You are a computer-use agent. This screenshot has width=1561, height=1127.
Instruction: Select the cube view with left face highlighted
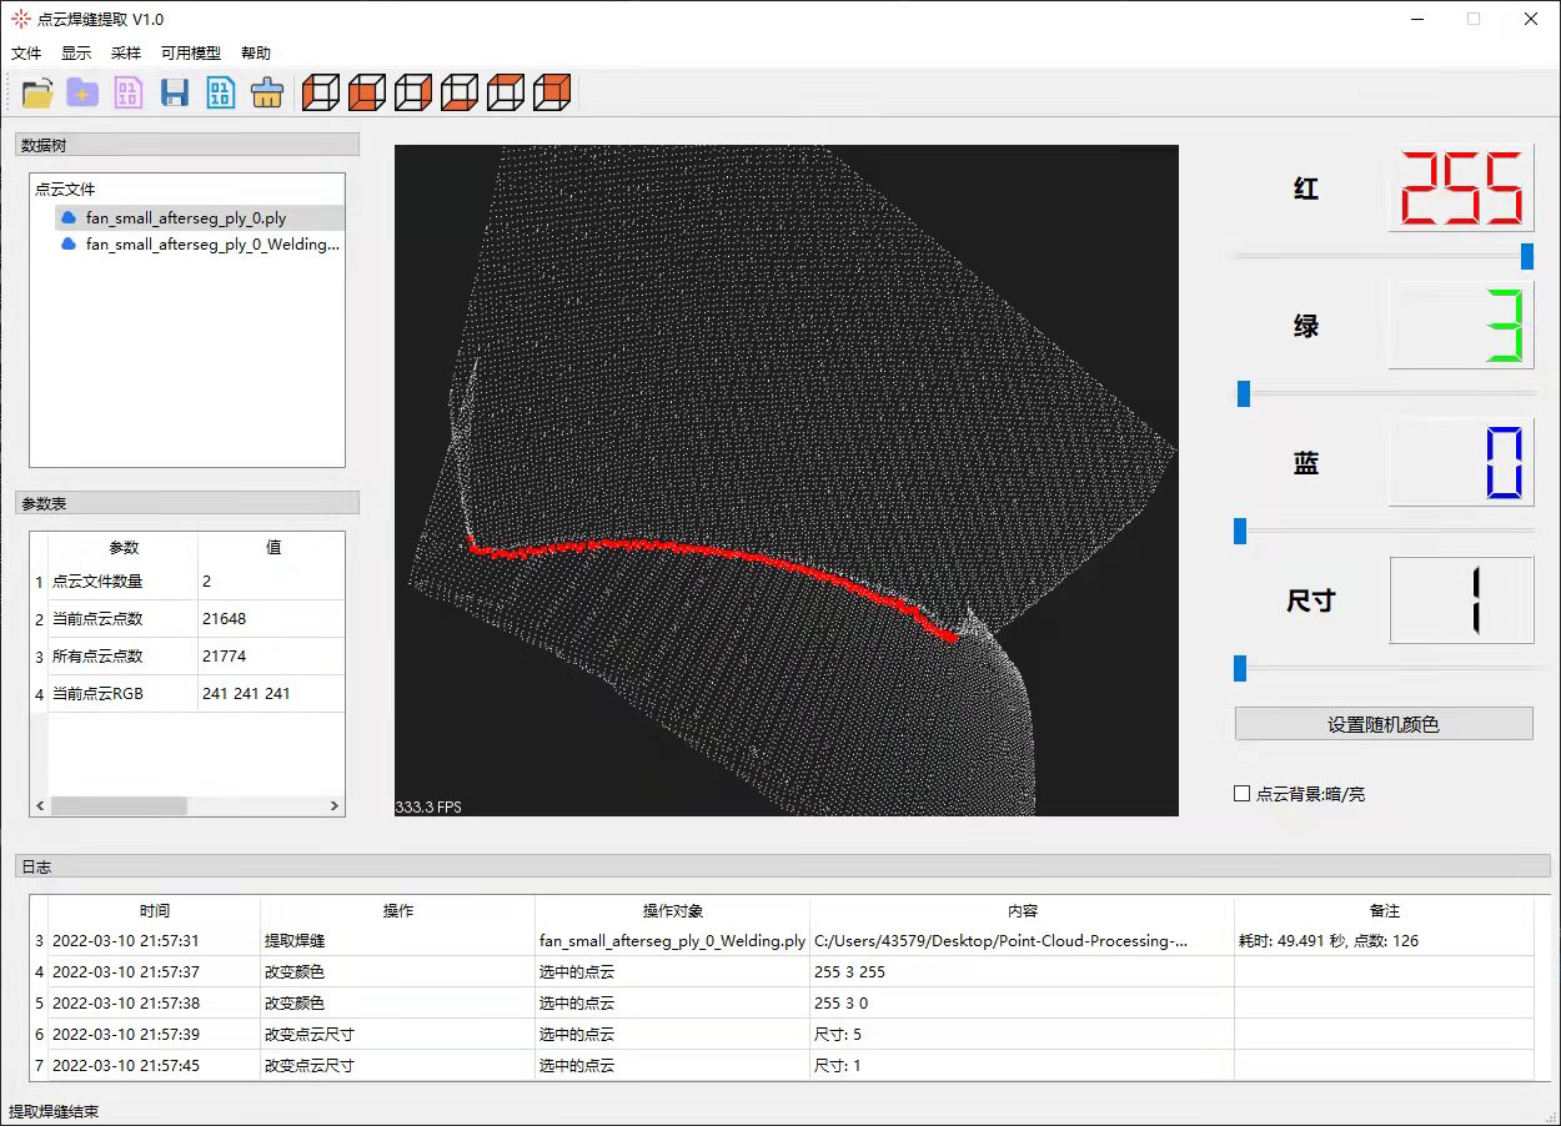pyautogui.click(x=321, y=93)
